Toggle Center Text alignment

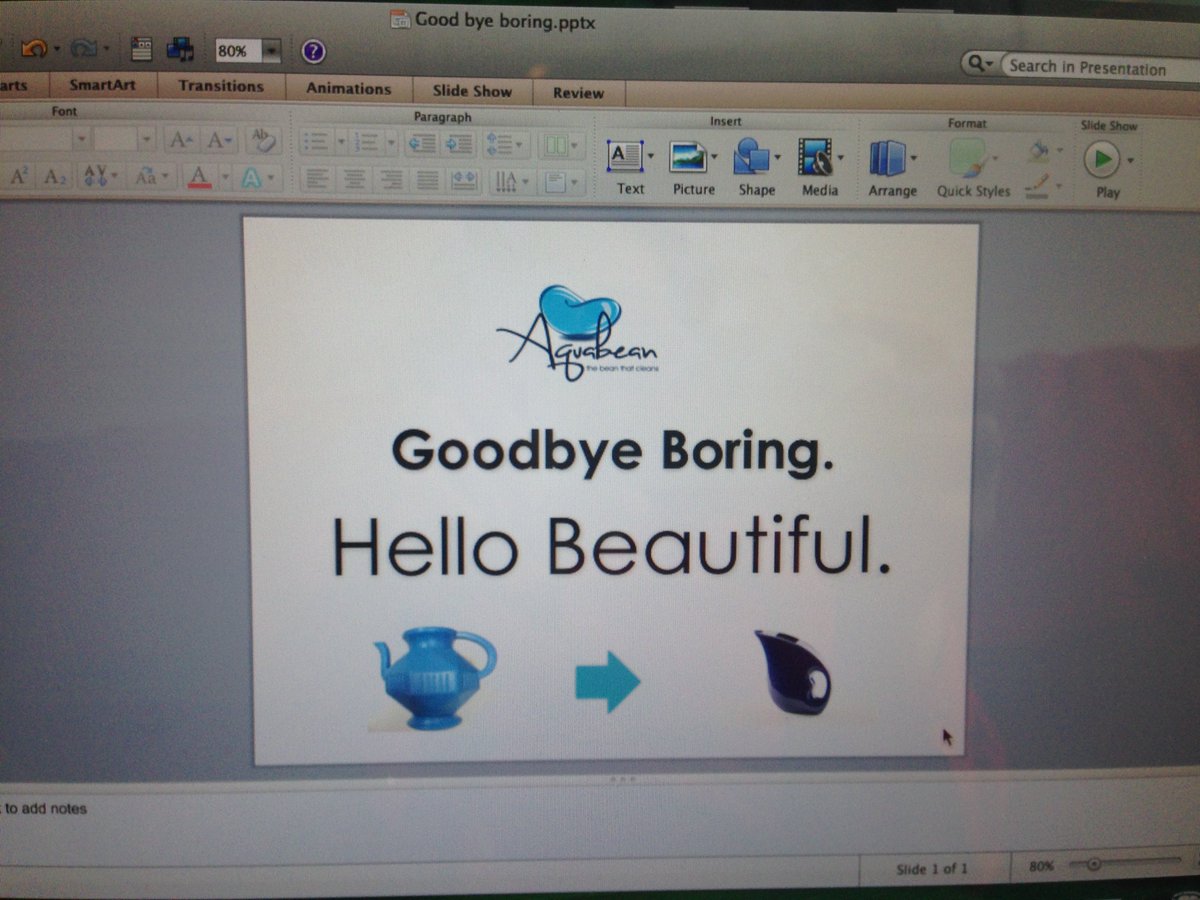tap(353, 180)
